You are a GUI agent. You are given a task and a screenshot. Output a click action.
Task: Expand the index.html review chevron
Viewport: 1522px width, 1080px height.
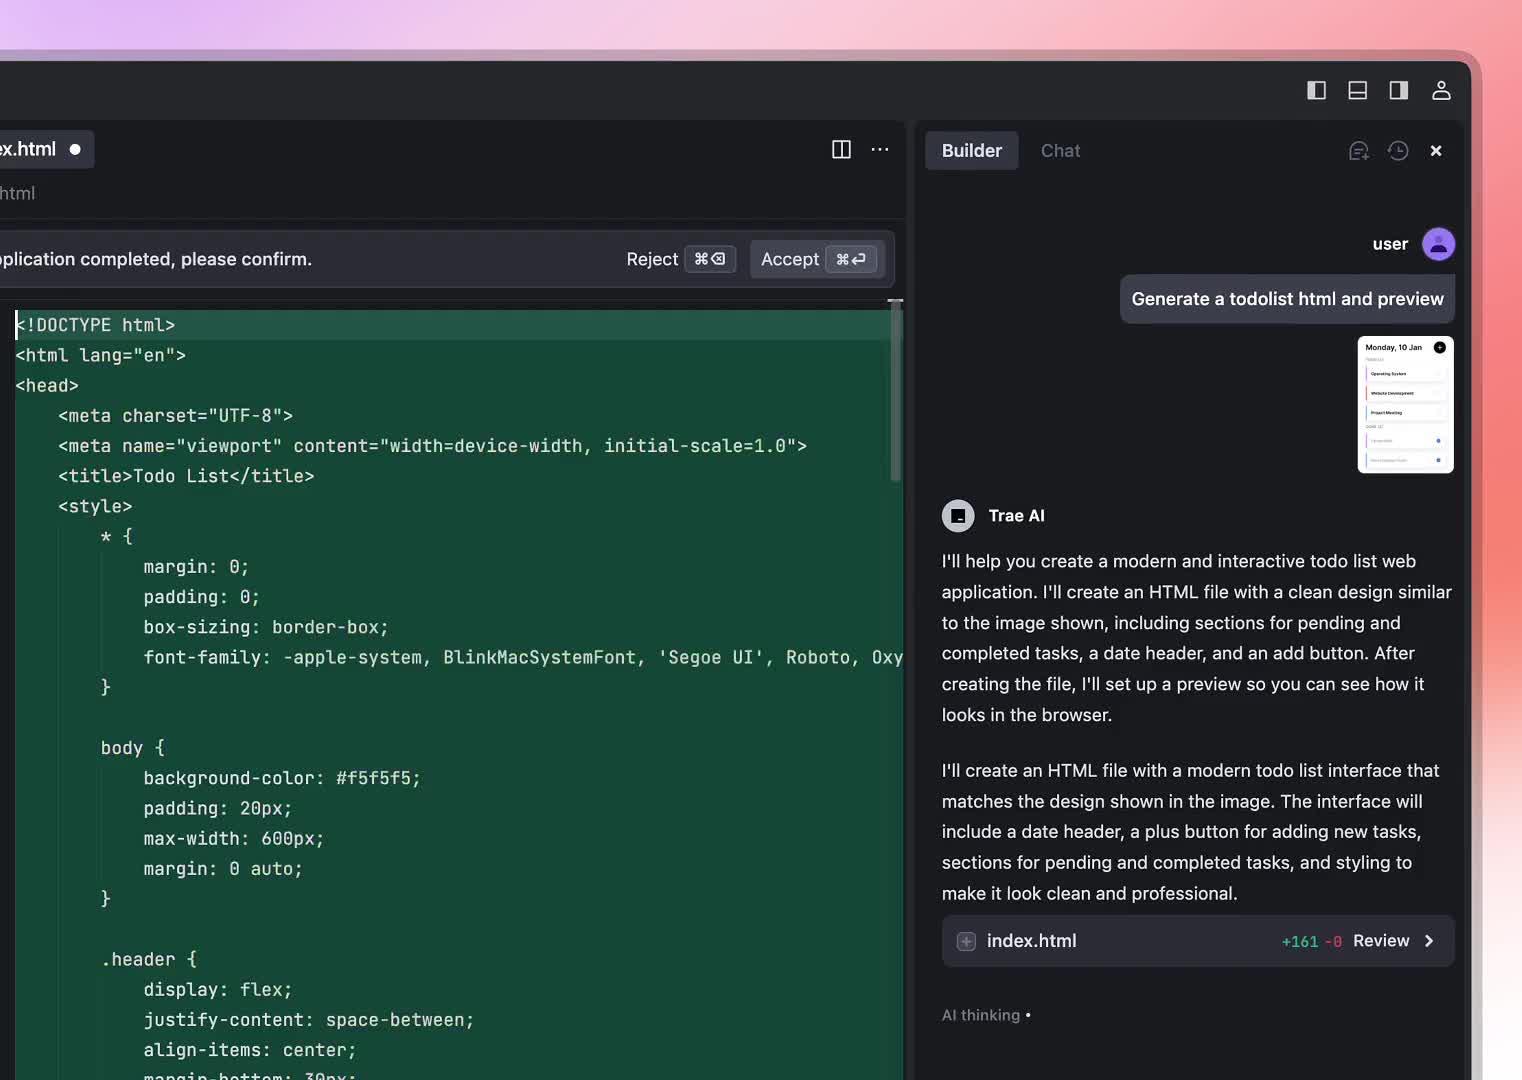[x=1429, y=941]
